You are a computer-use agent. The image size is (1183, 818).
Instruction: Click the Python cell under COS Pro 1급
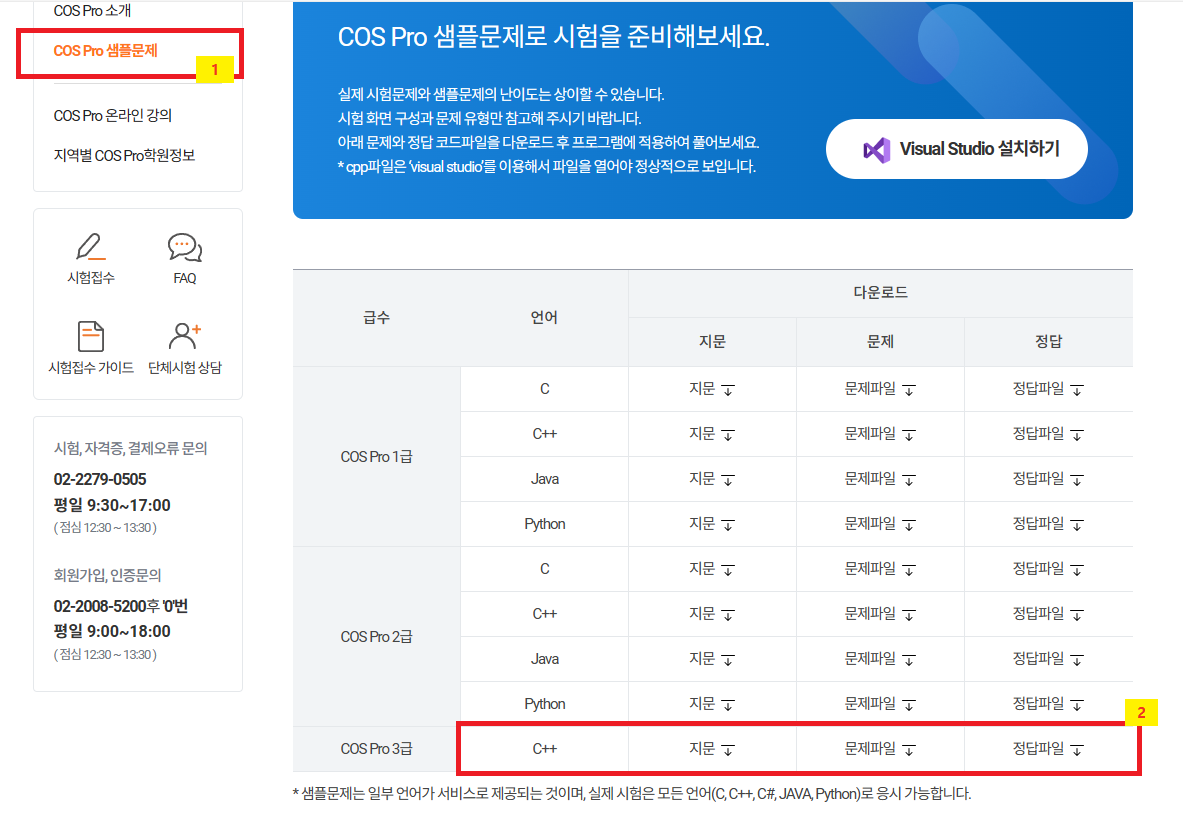pyautogui.click(x=544, y=524)
